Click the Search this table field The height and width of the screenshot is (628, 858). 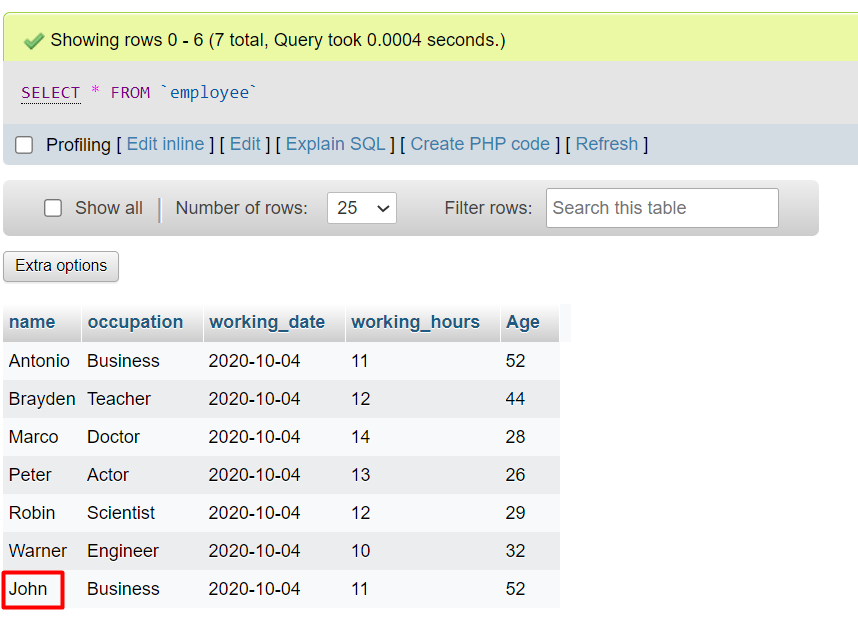[661, 208]
